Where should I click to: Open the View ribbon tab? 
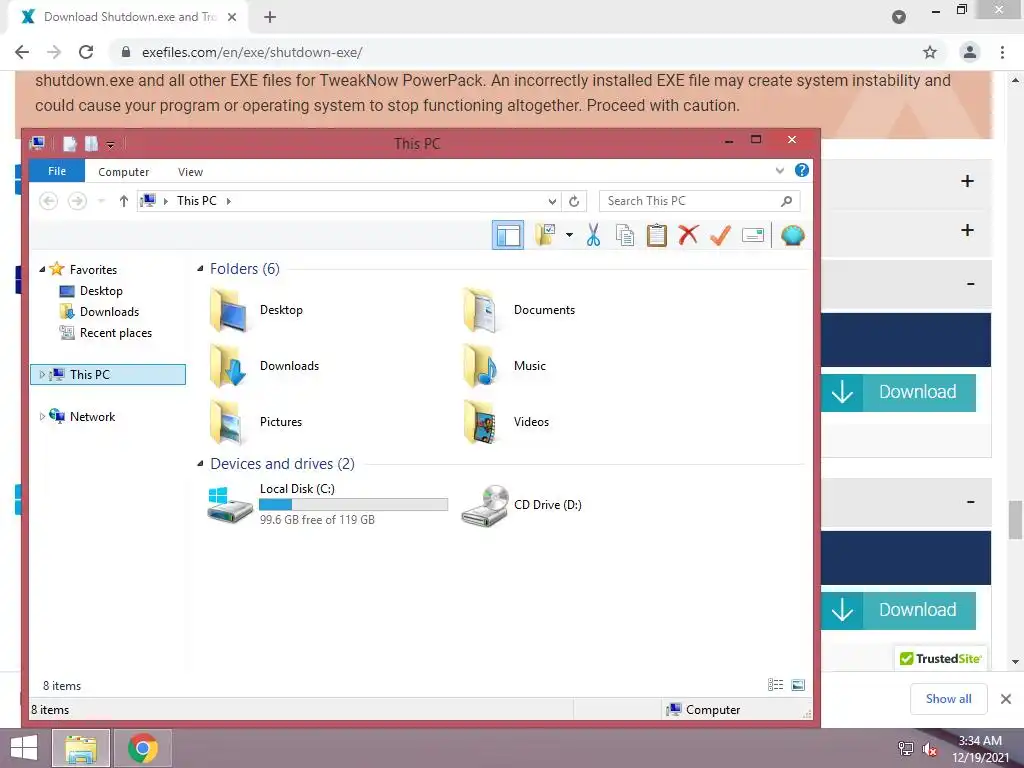coord(190,172)
